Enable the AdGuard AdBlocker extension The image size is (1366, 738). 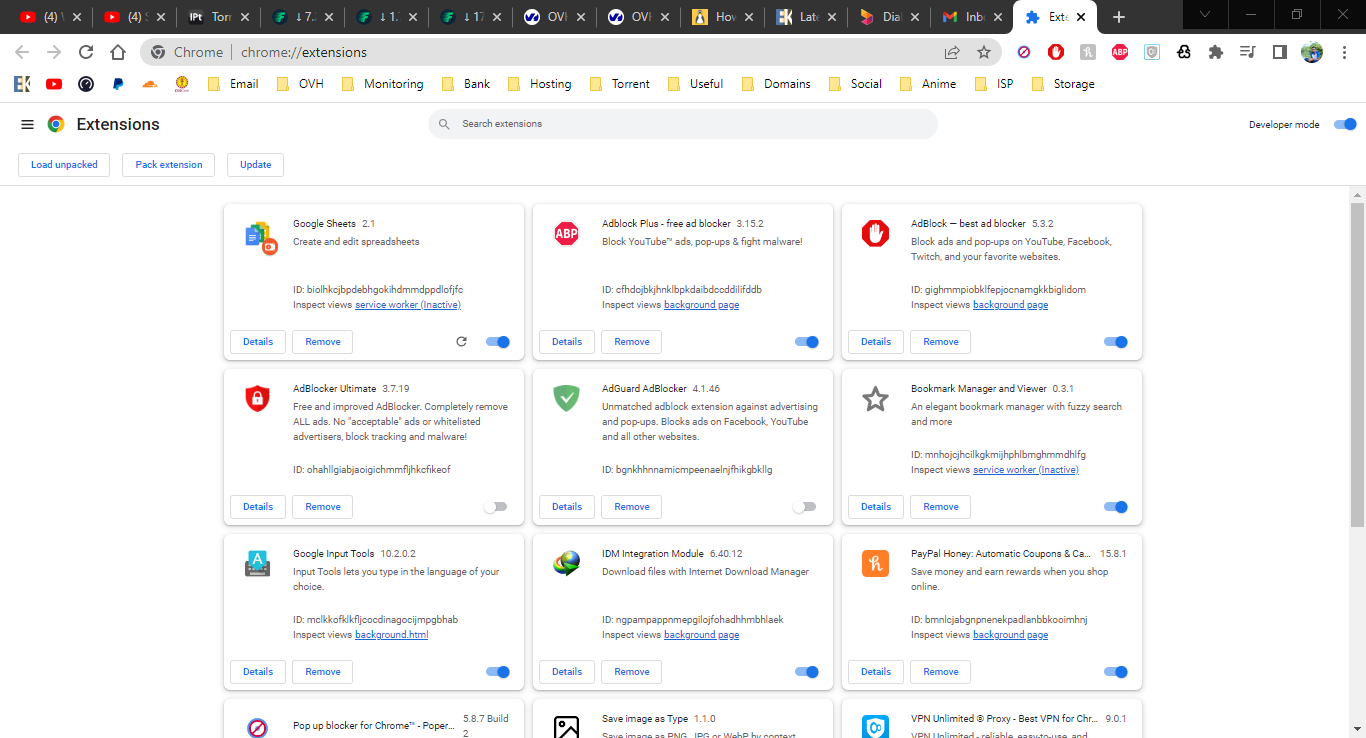(804, 507)
